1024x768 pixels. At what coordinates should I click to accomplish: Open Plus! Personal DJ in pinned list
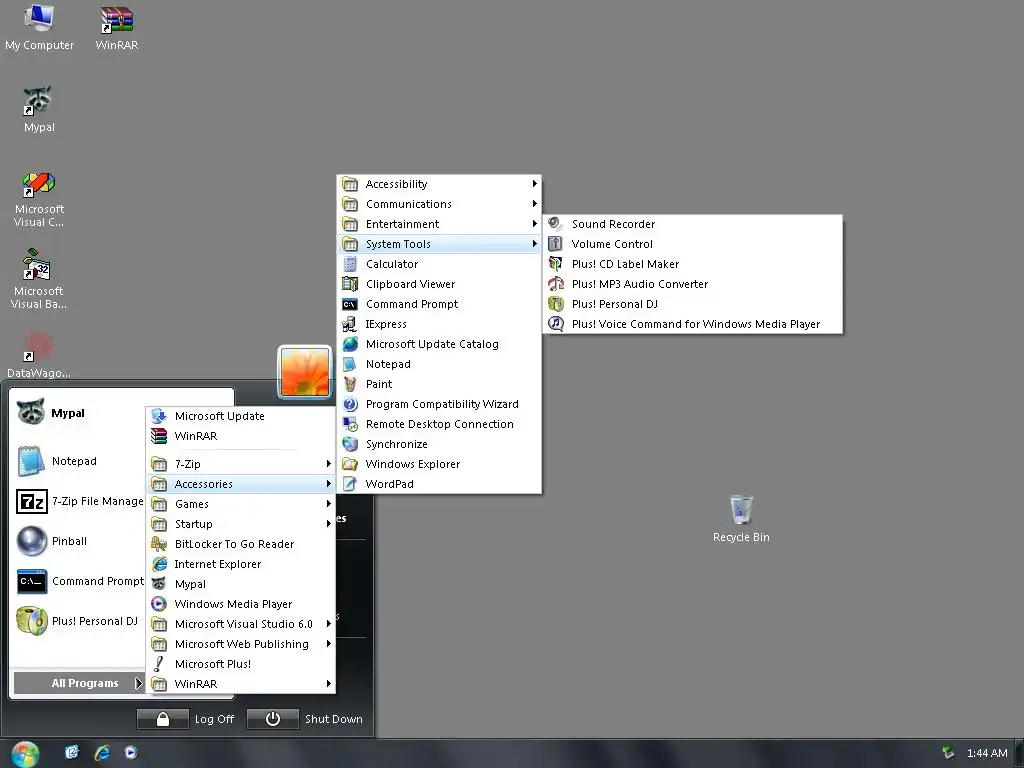[x=78, y=621]
